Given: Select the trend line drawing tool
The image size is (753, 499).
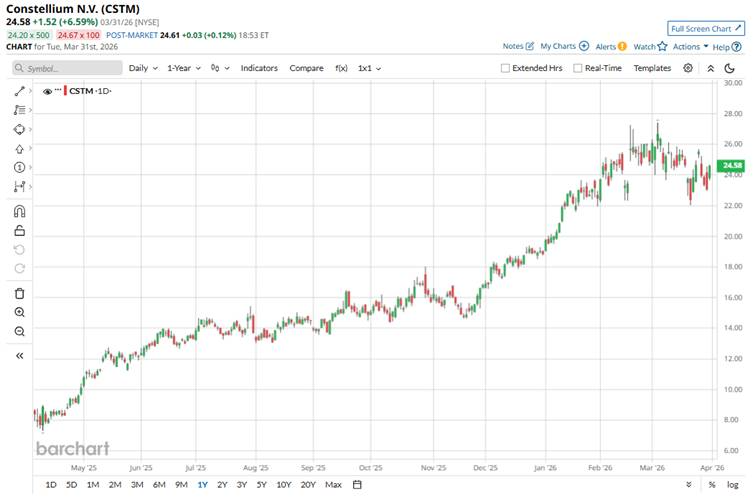Looking at the screenshot, I should pos(19,91).
